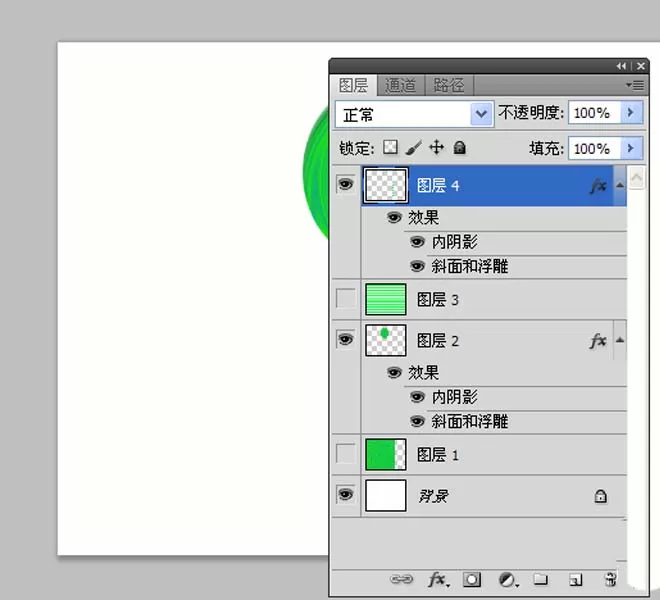
Task: Click the lock all padlock icon
Action: (460, 148)
